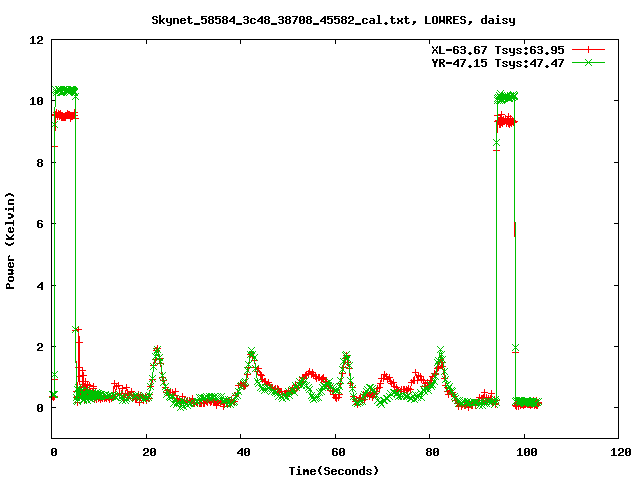This screenshot has width=640, height=480.
Task: Click the x-axis tick label 80
Action: (433, 452)
